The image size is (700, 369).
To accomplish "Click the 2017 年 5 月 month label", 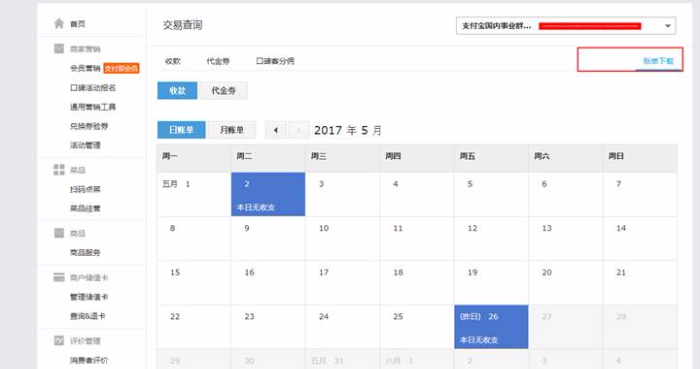I will tap(348, 130).
